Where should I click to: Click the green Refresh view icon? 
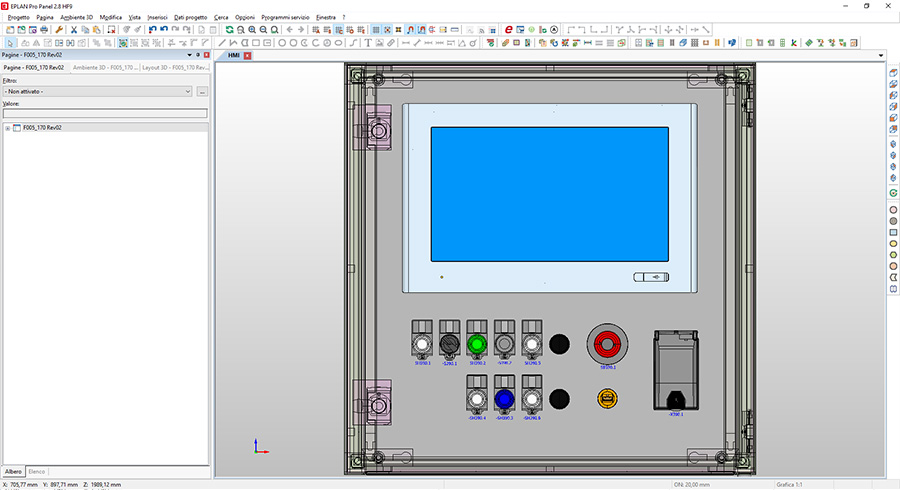coord(229,30)
